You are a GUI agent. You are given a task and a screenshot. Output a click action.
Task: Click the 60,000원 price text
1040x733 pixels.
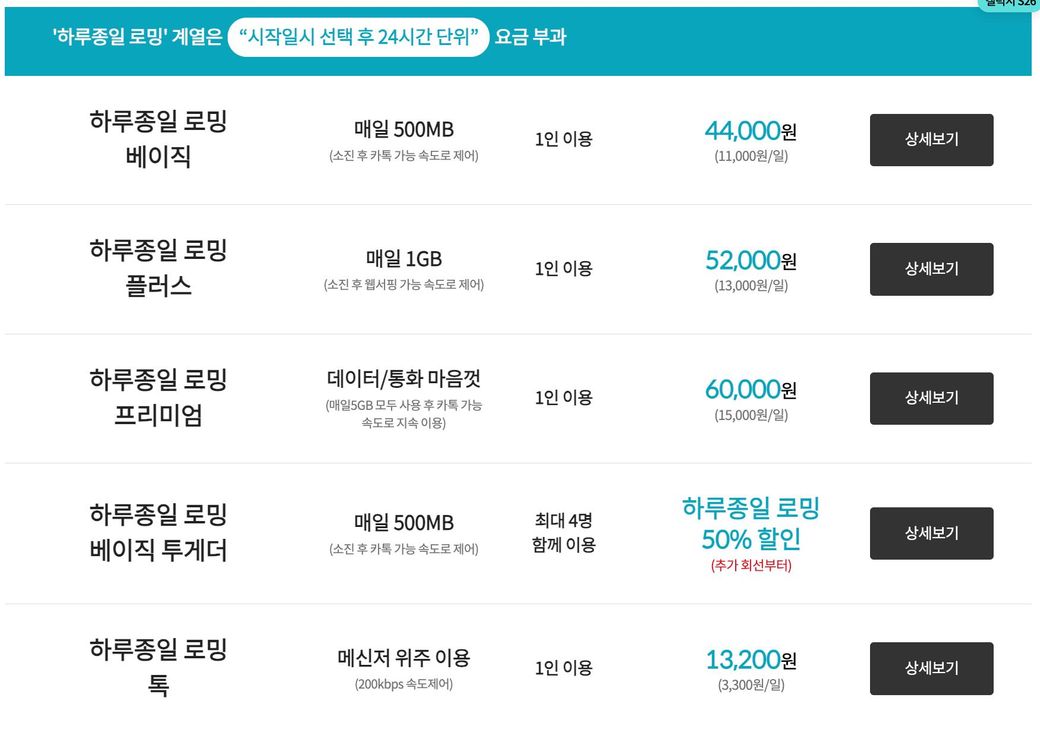pos(750,390)
